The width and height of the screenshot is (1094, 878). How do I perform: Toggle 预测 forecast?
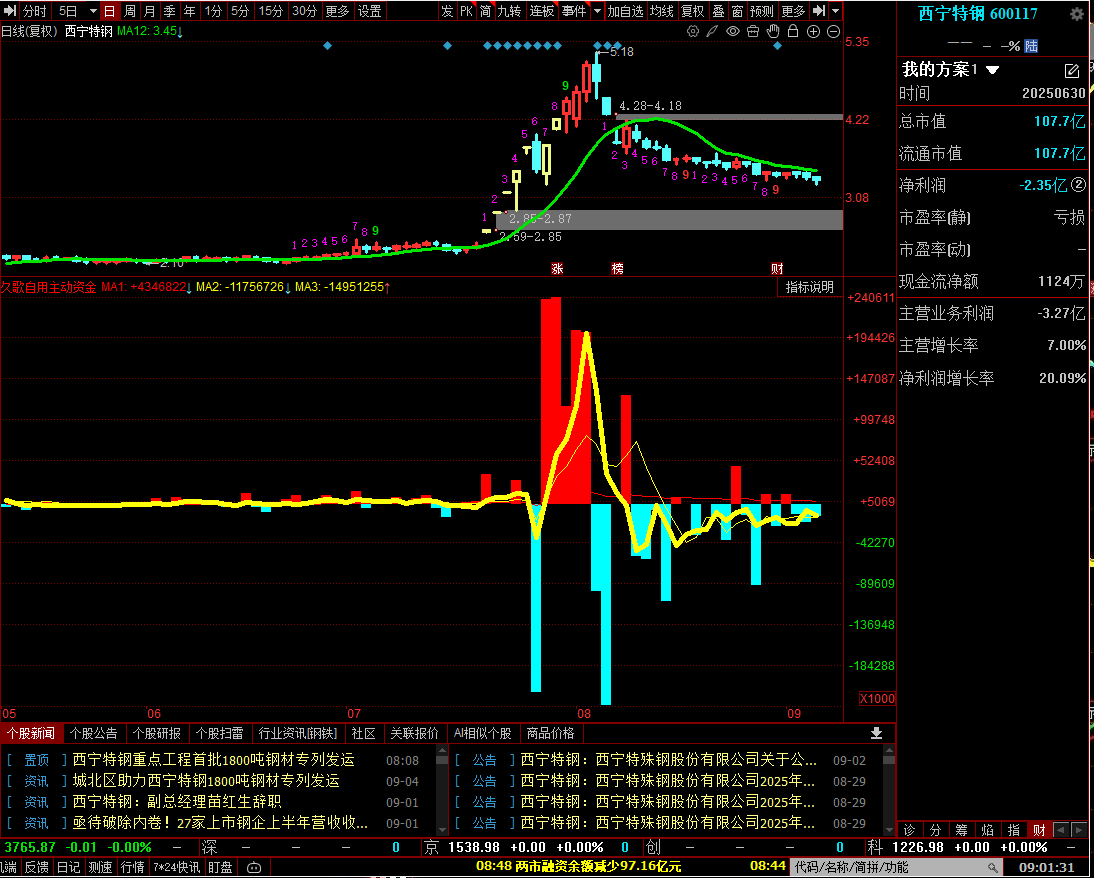pos(762,11)
